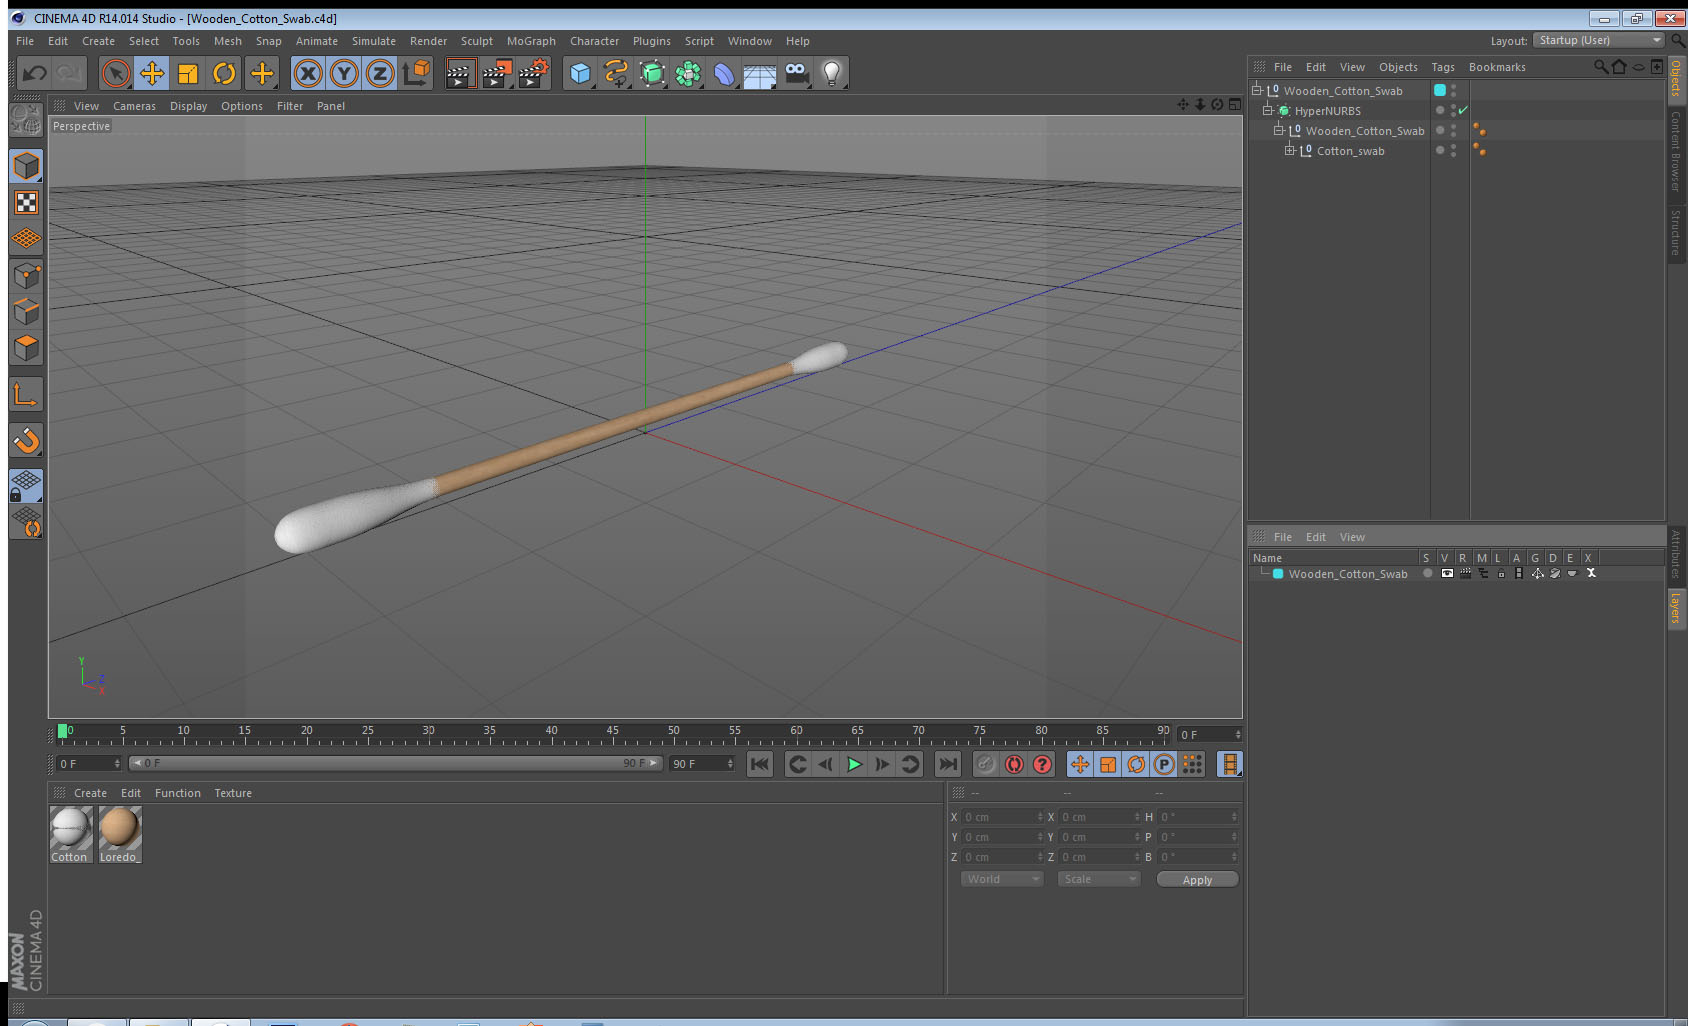Toggle Z axis lock
Viewport: 1688px width, 1026px height.
point(380,73)
